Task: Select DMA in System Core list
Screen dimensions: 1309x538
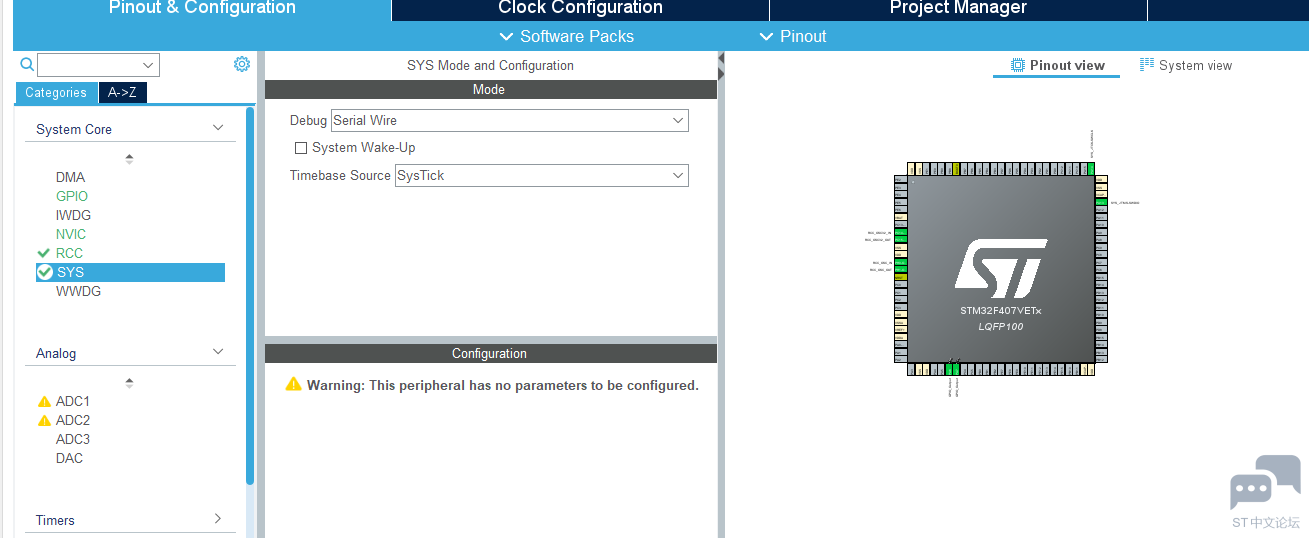Action: [71, 177]
